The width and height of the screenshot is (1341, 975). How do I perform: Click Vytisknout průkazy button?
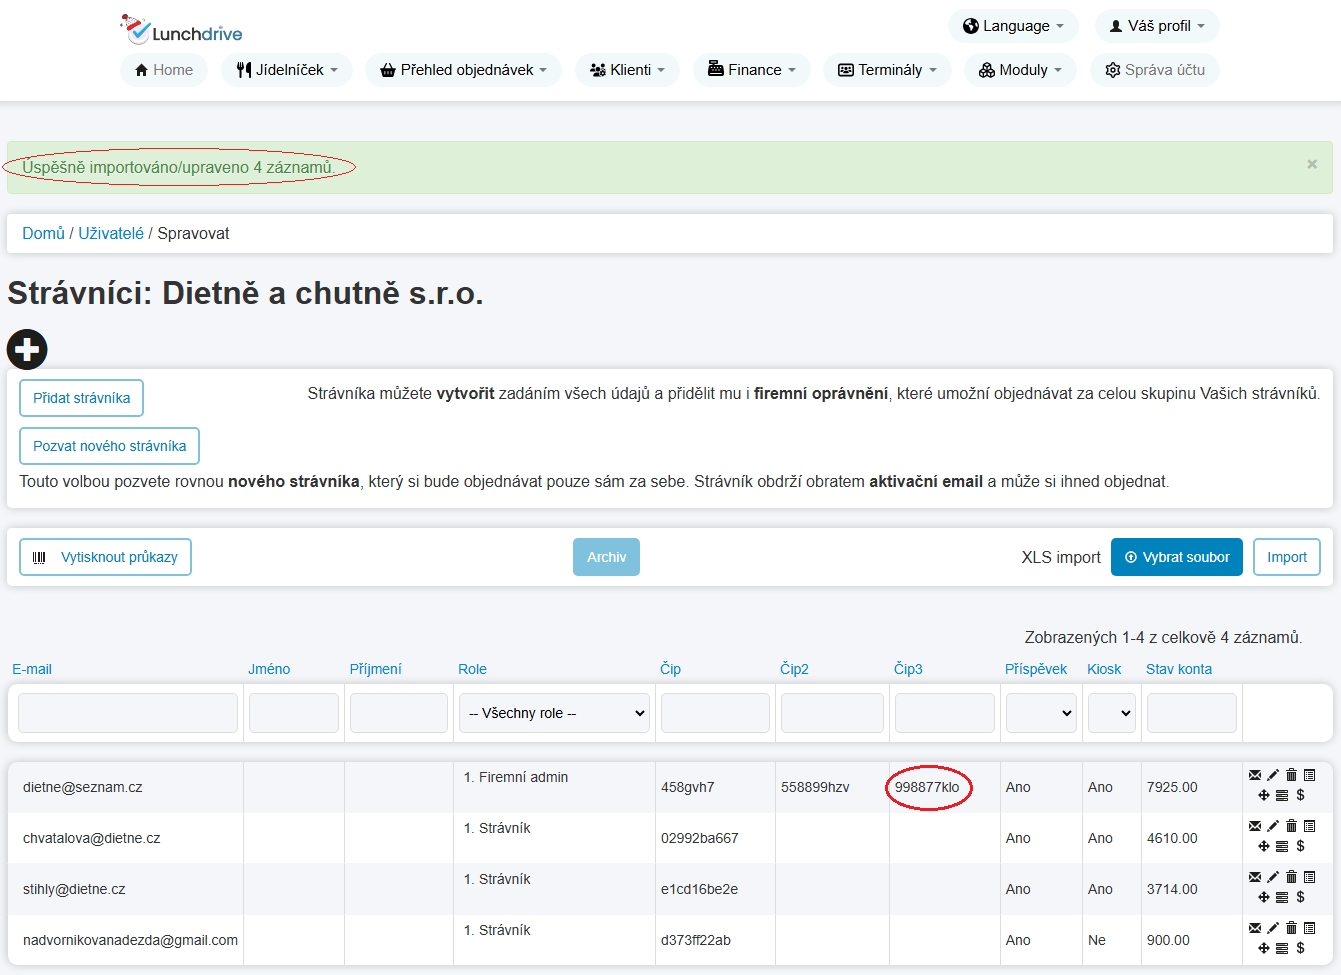106,557
